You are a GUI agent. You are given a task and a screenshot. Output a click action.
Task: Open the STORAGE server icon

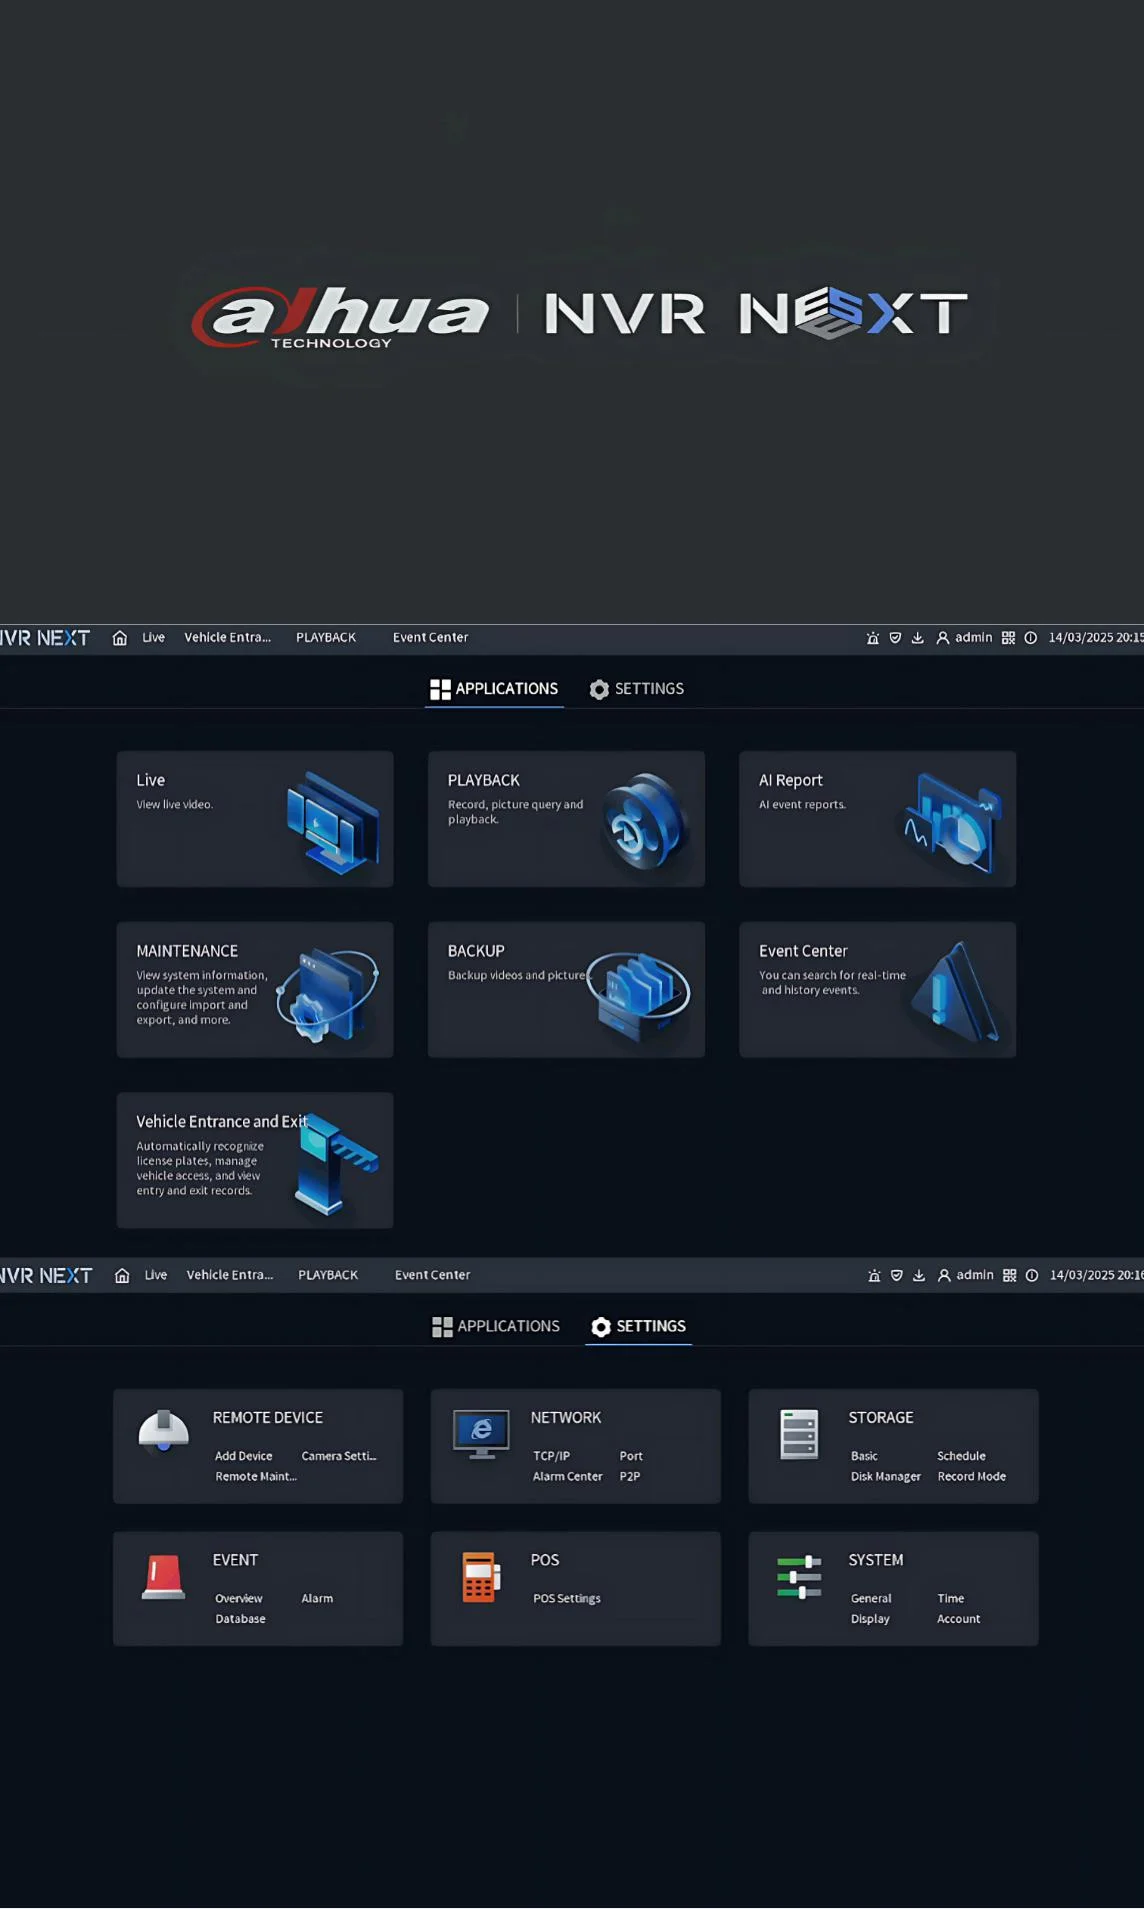pyautogui.click(x=799, y=1434)
